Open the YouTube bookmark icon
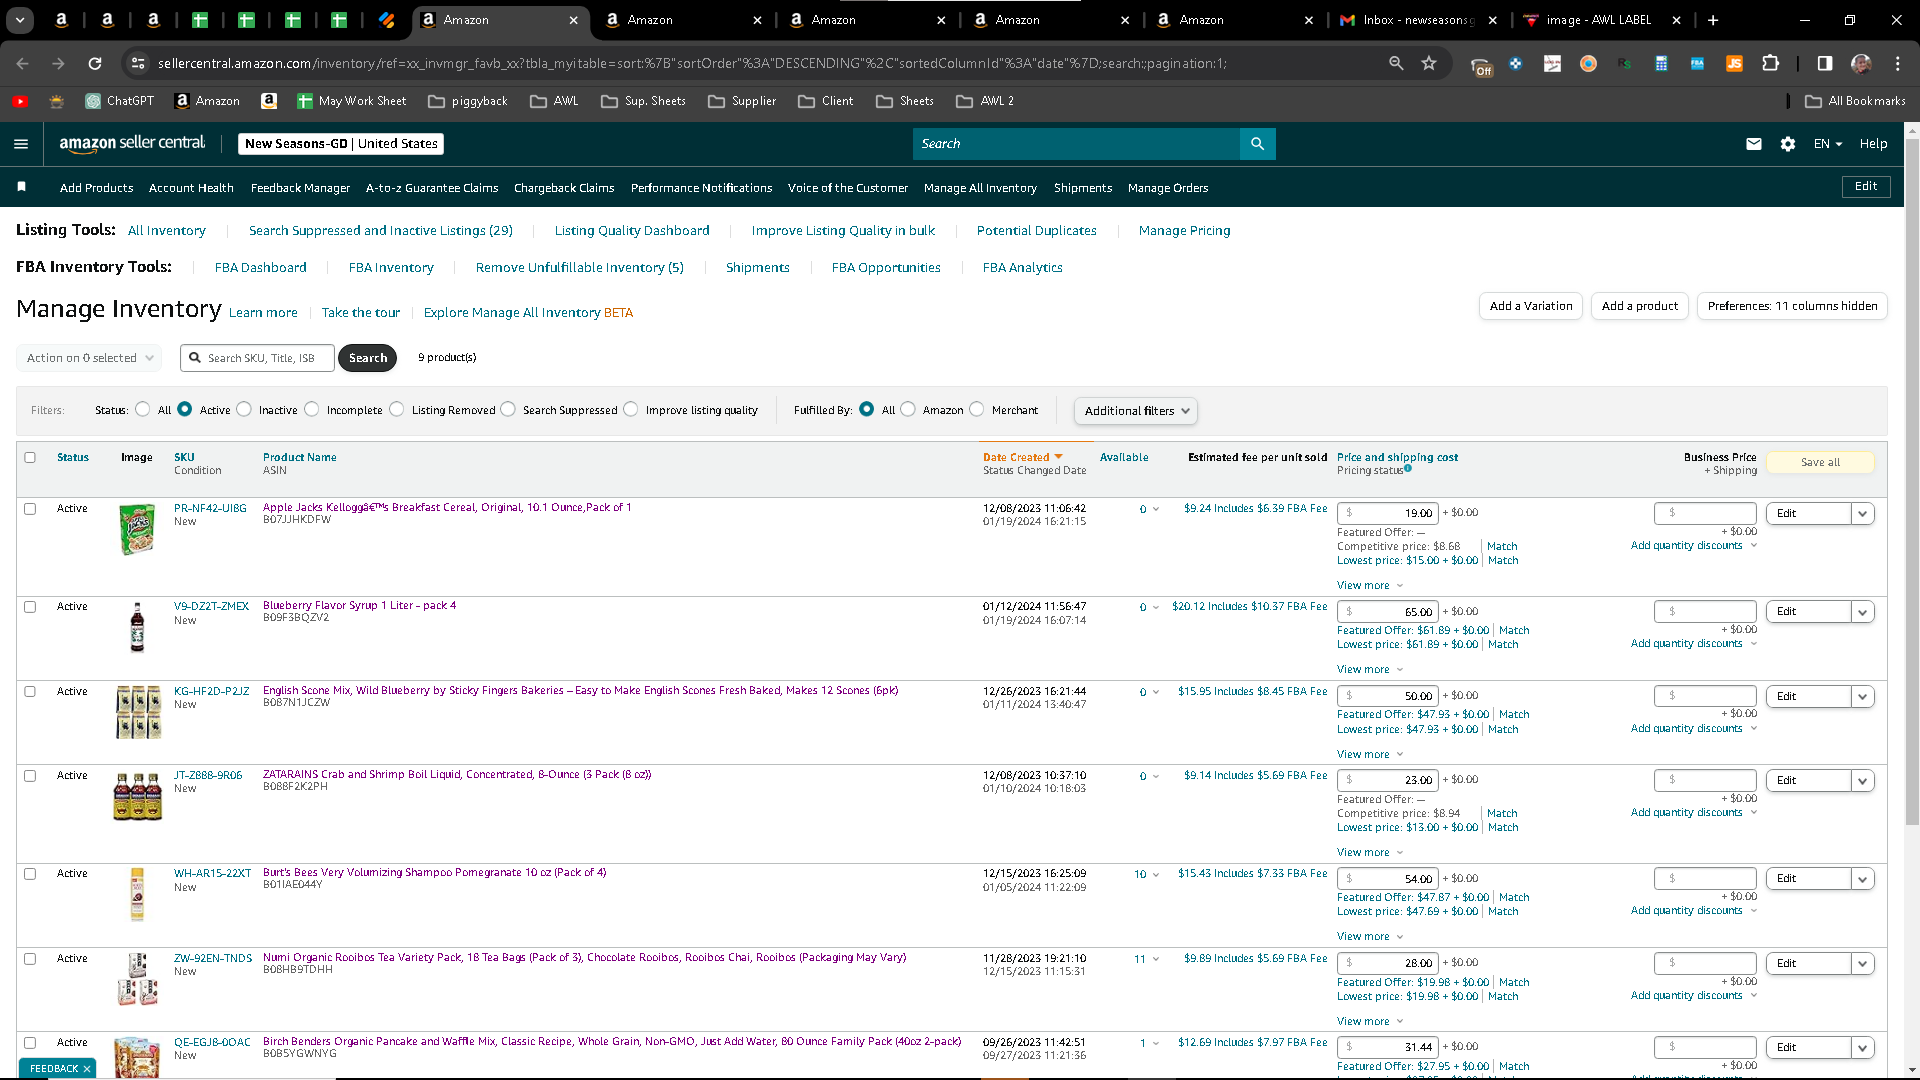Viewport: 1920px width, 1080px height. tap(20, 101)
